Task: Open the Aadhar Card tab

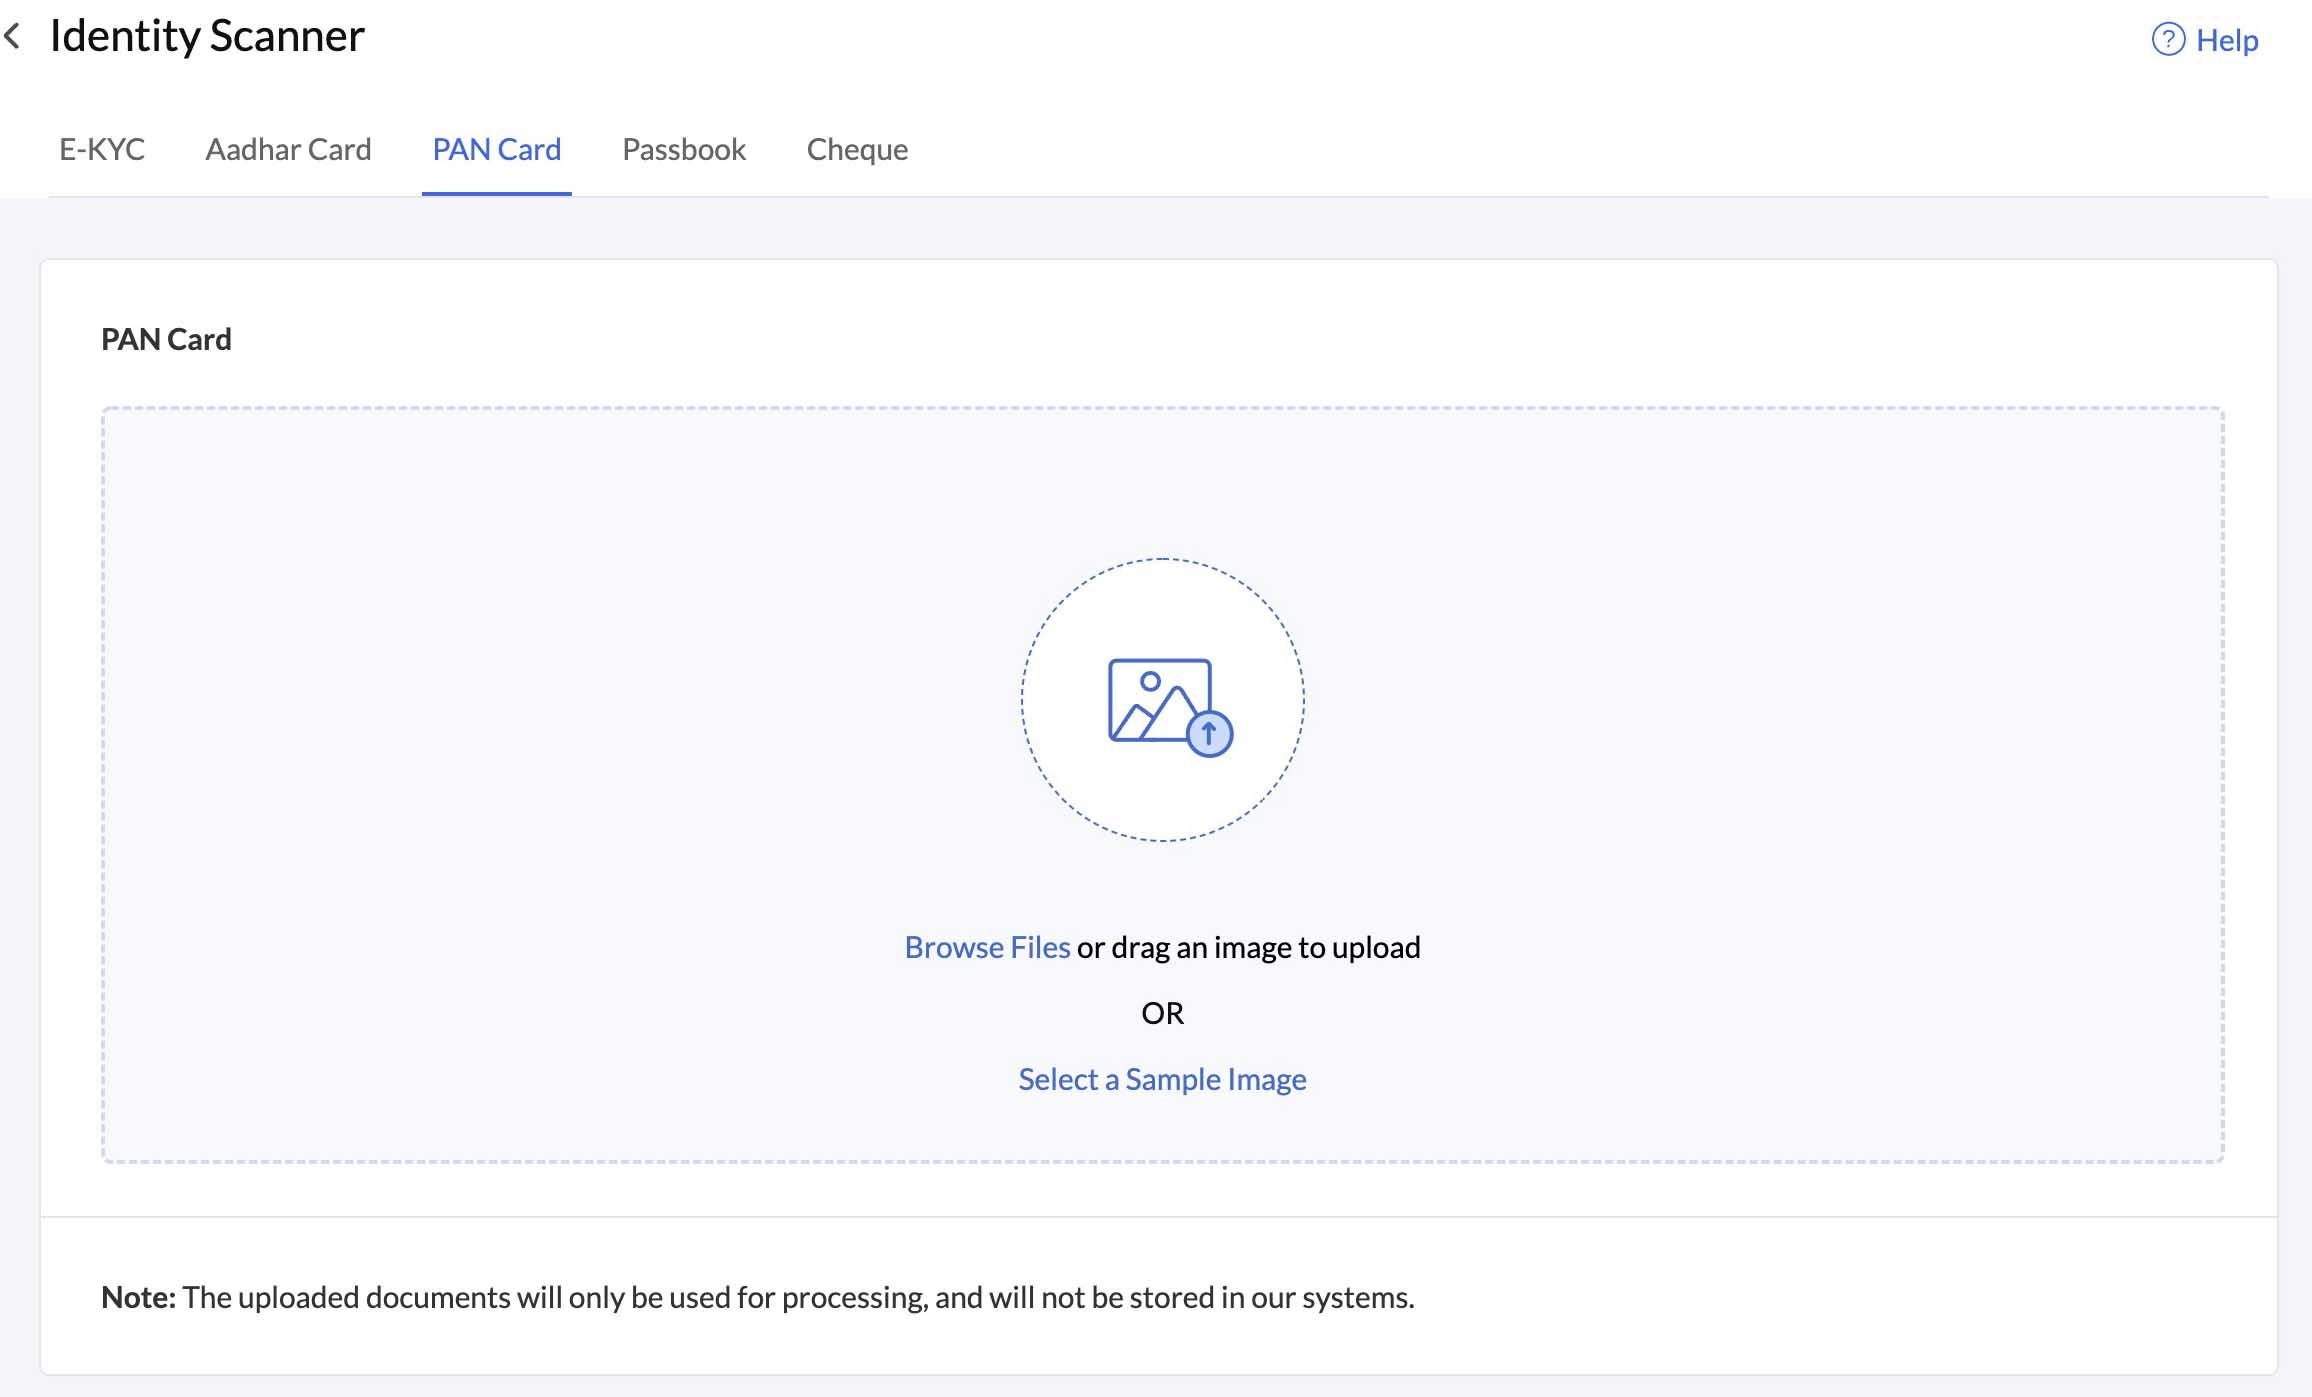Action: click(x=288, y=149)
